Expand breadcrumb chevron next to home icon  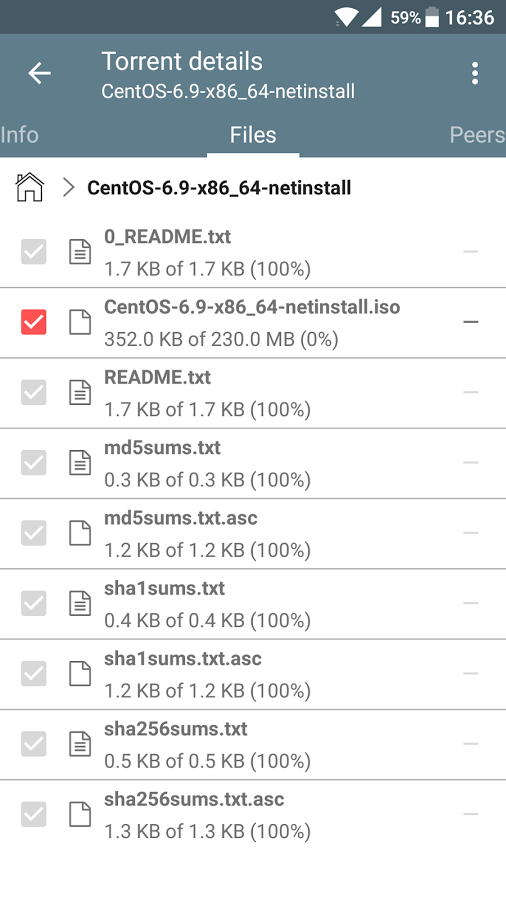[69, 188]
